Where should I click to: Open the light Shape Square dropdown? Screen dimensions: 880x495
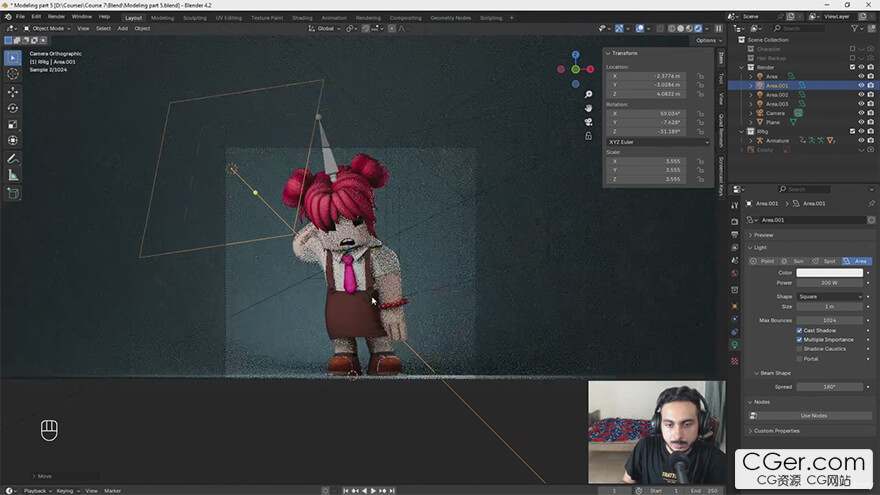point(829,296)
